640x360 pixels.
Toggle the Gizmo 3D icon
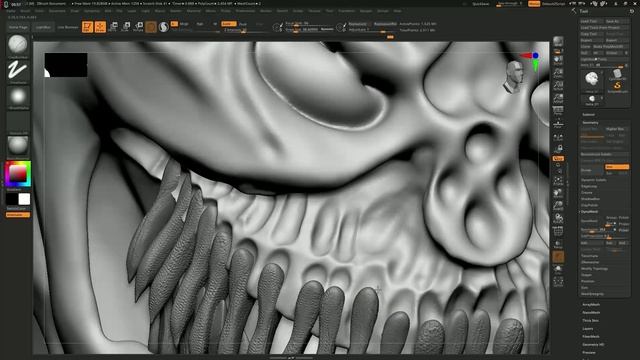click(x=151, y=27)
